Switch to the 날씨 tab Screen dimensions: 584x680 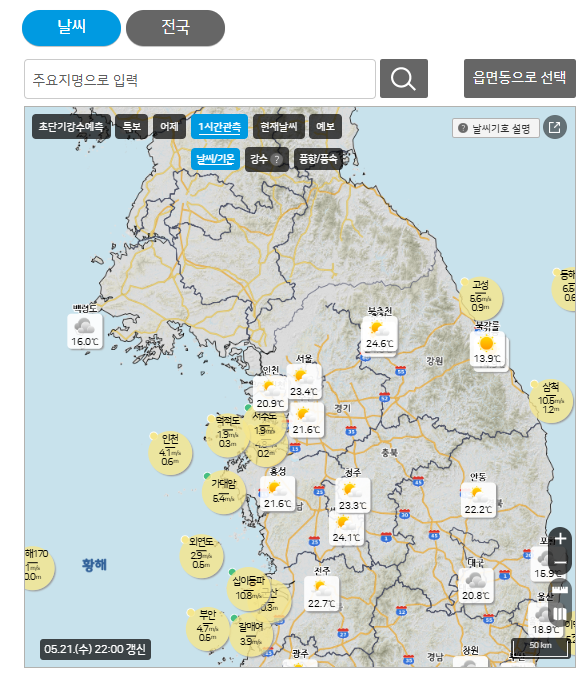coord(72,28)
